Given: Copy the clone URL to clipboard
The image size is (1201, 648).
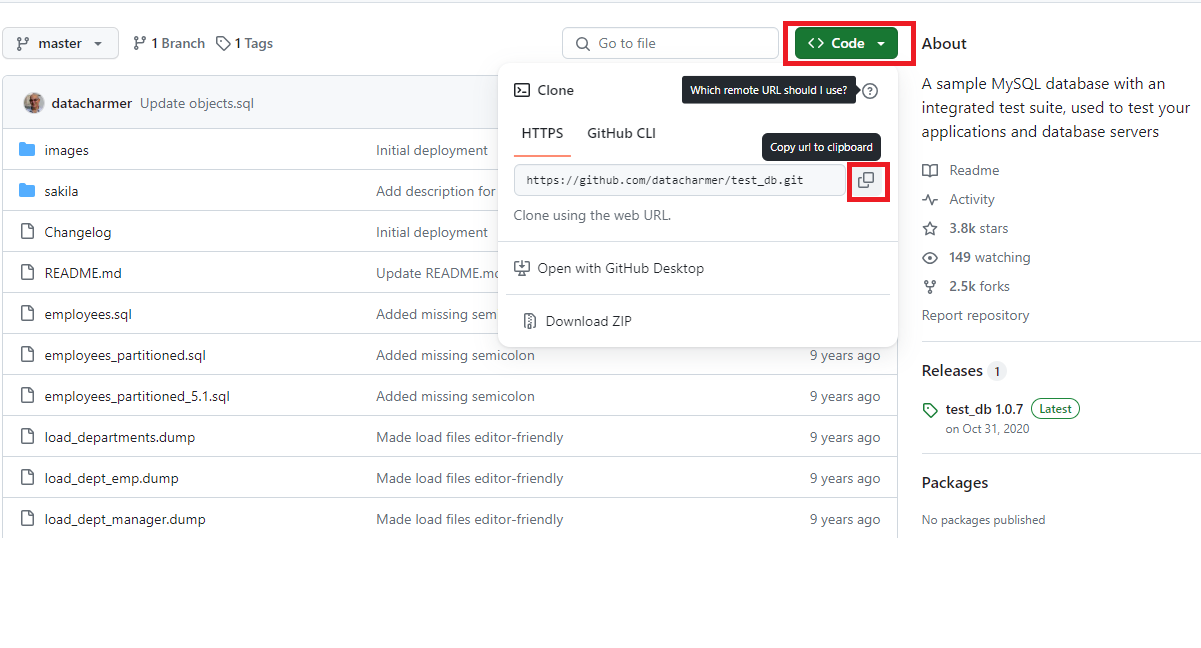Looking at the screenshot, I should pos(866,180).
